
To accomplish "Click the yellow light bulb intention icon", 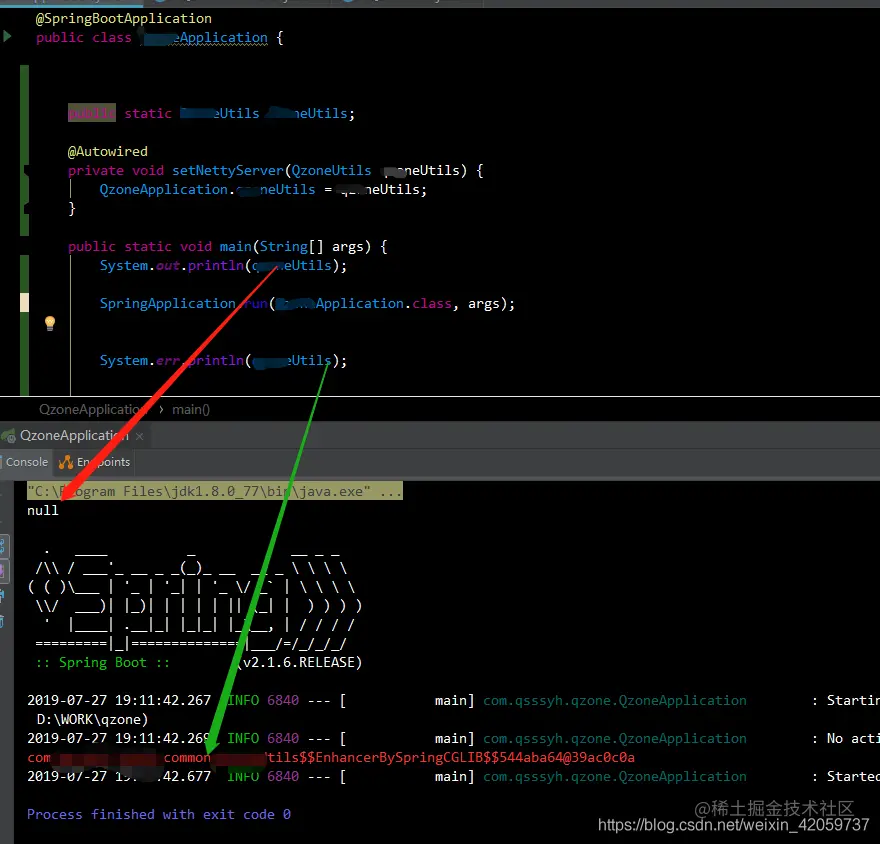I will tap(50, 323).
